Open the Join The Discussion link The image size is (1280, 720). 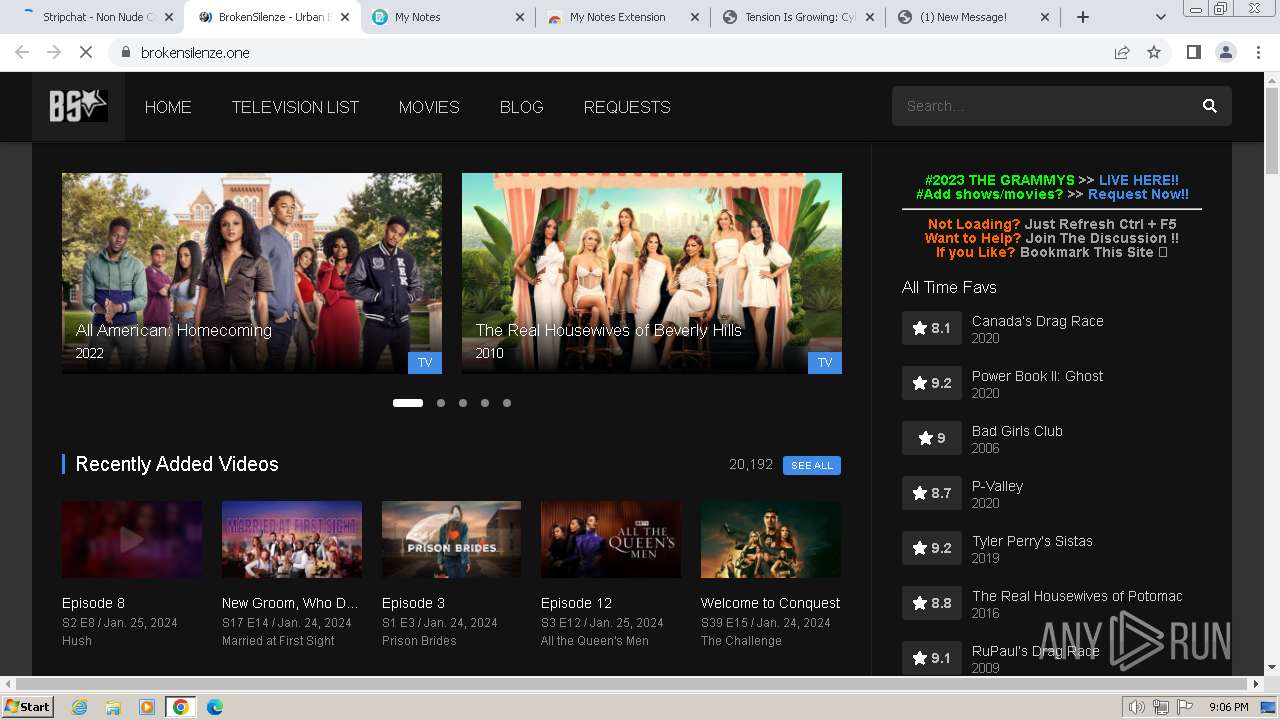click(1102, 238)
